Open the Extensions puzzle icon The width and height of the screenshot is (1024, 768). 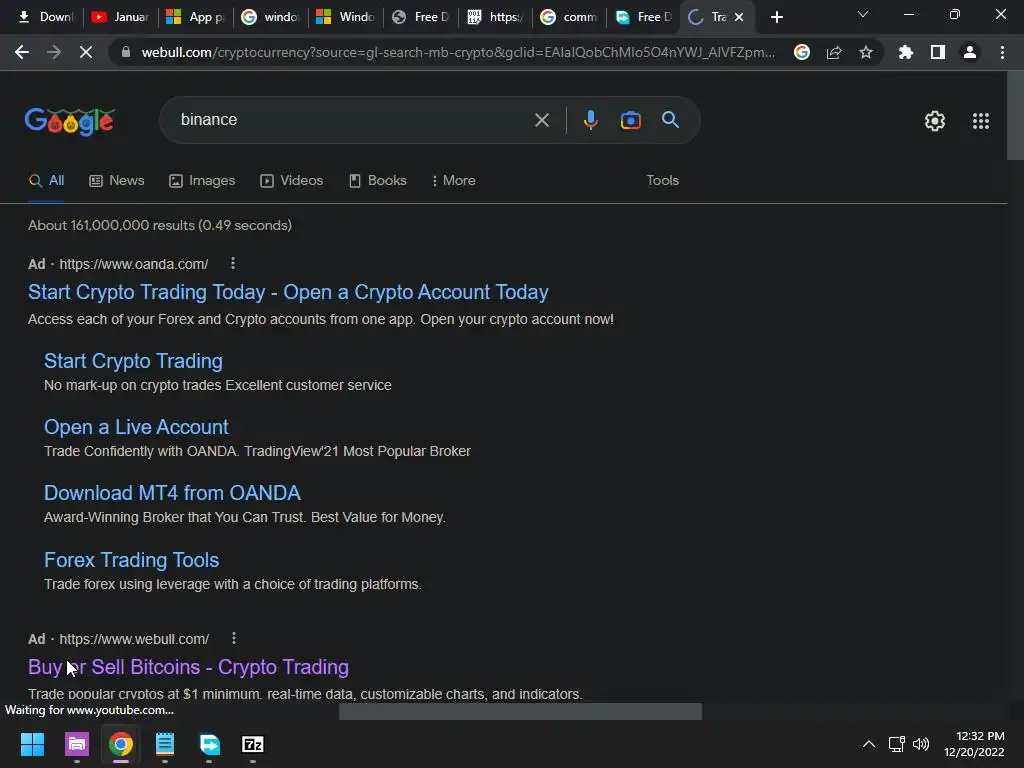point(906,52)
